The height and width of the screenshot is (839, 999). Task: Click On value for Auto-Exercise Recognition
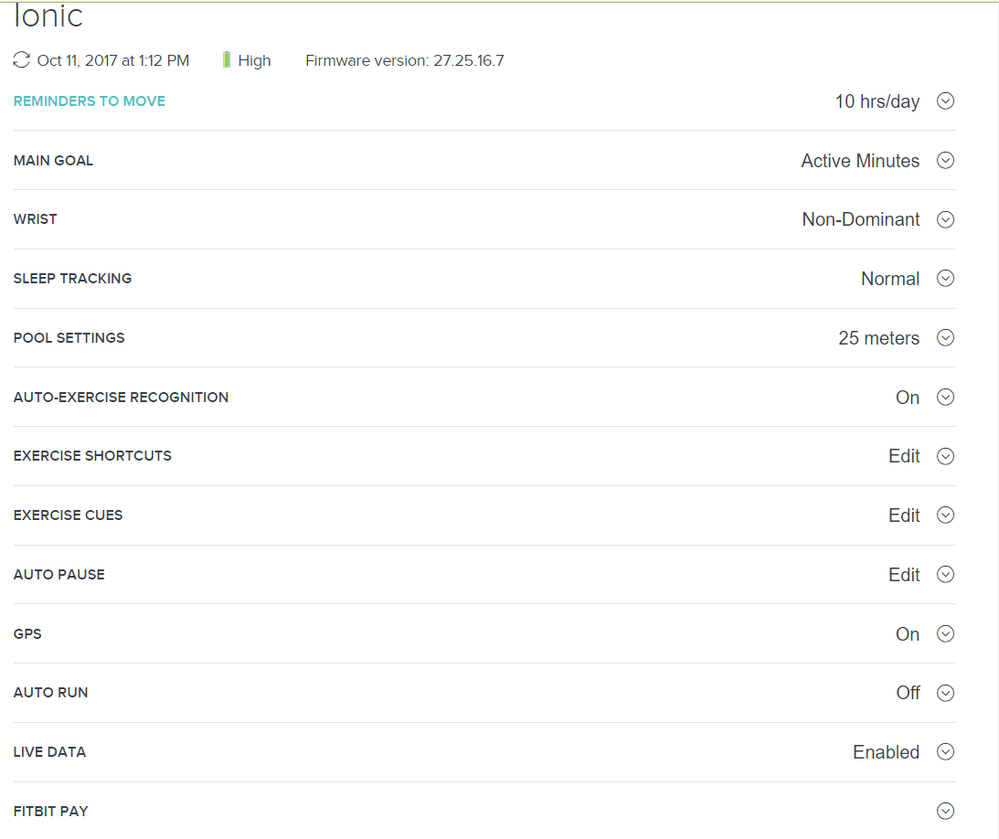907,398
